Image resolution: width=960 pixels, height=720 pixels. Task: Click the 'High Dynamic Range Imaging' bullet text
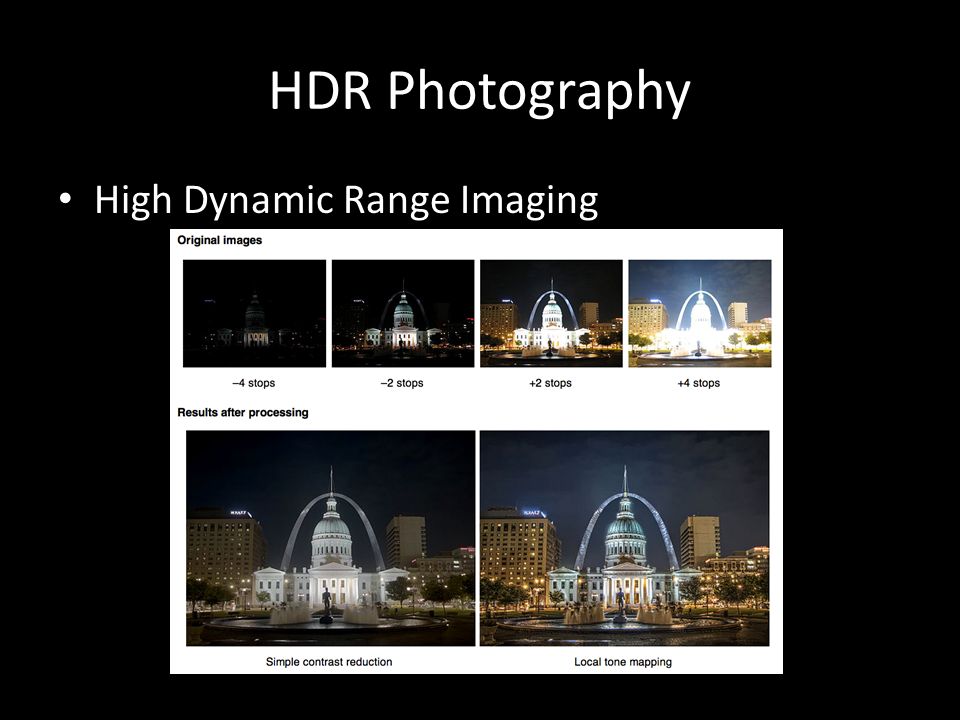click(347, 200)
